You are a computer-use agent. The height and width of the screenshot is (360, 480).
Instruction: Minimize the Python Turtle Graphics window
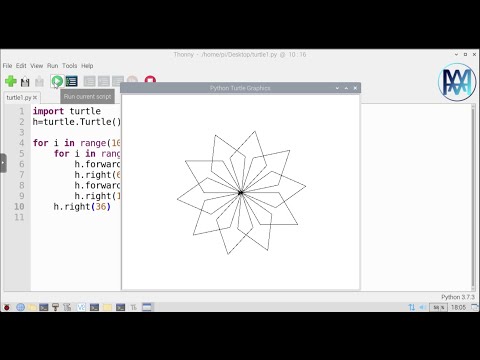(337, 88)
